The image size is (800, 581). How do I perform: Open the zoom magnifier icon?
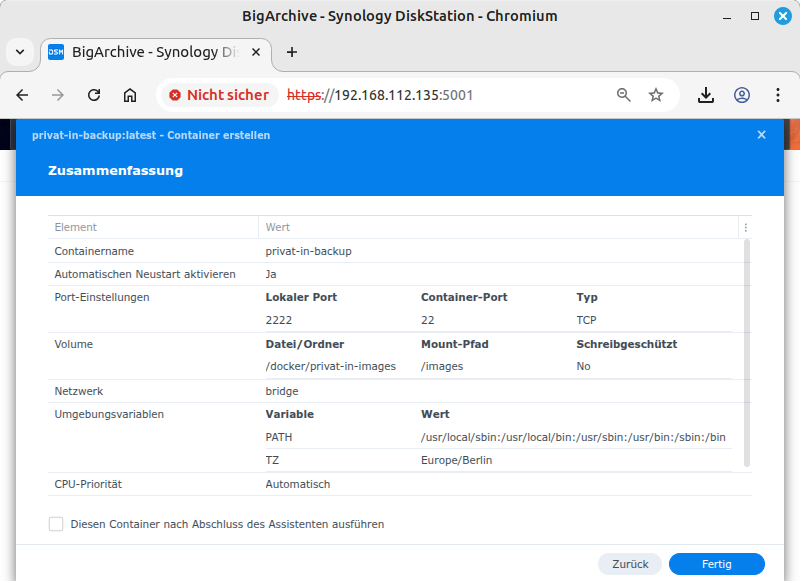click(624, 95)
